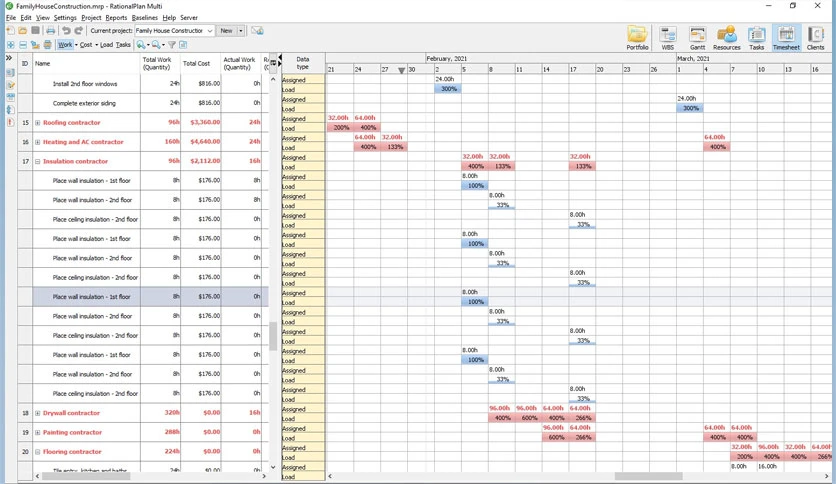
Task: Click the New button
Action: pyautogui.click(x=227, y=30)
